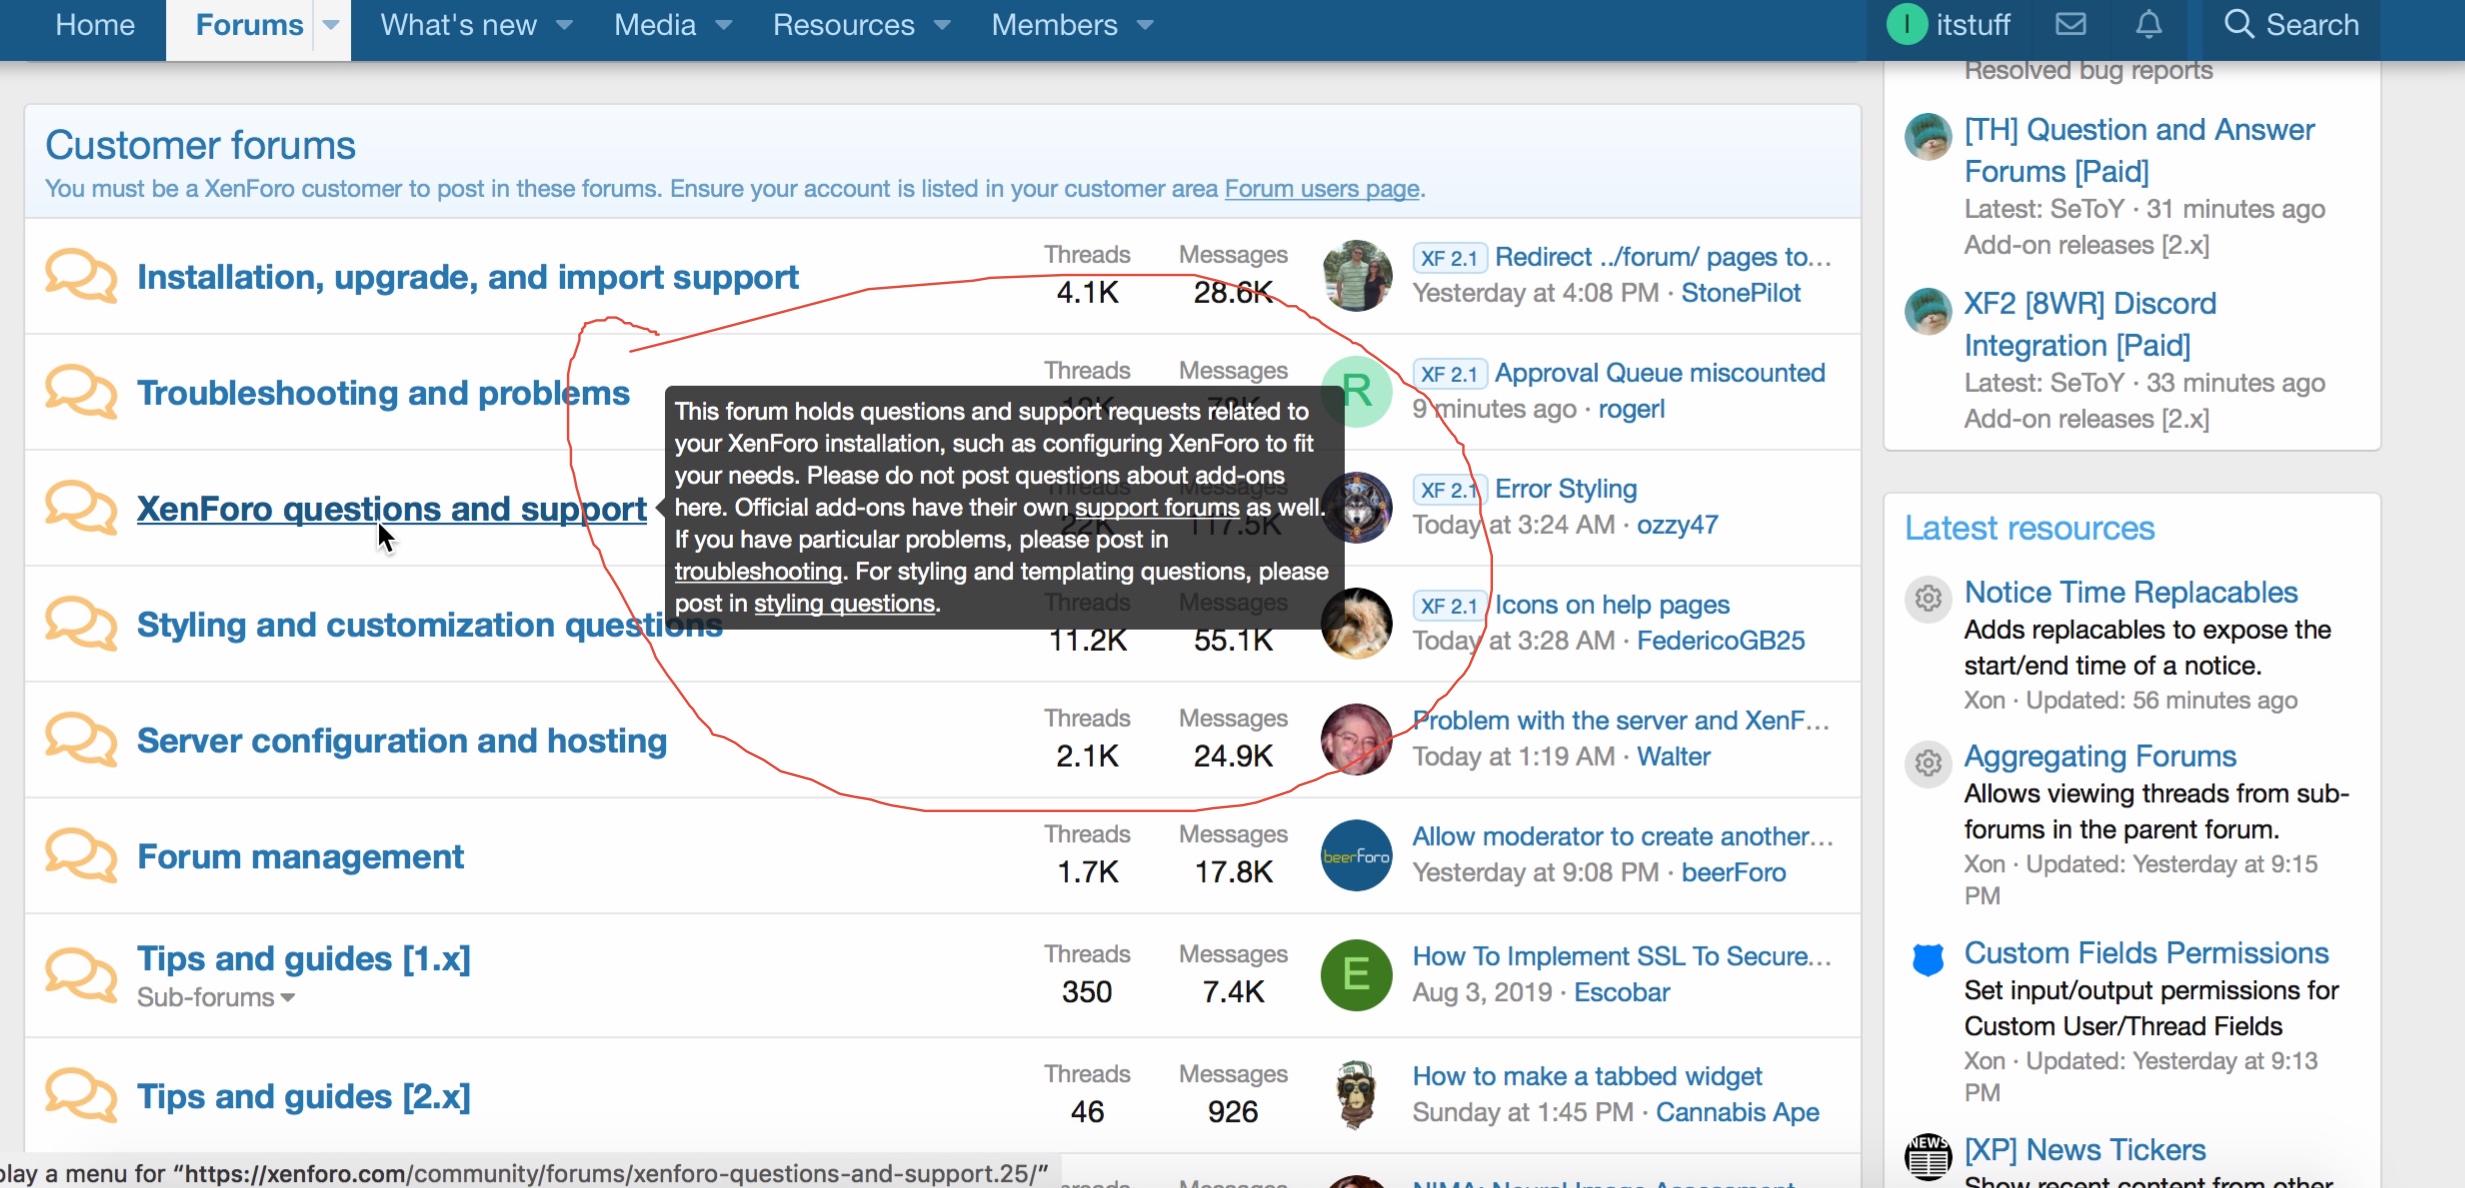
Task: Expand the Media menu dropdown arrow
Action: click(724, 25)
